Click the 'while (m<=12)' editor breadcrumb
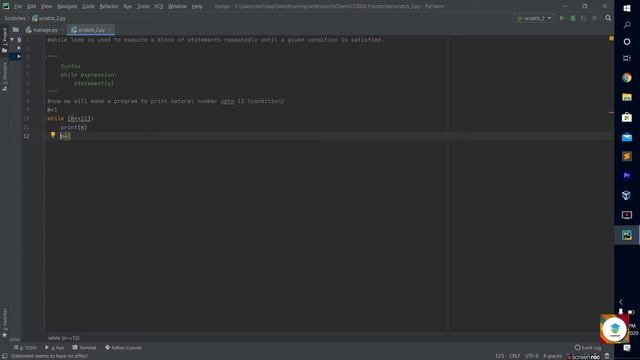The height and width of the screenshot is (360, 640). point(64,338)
